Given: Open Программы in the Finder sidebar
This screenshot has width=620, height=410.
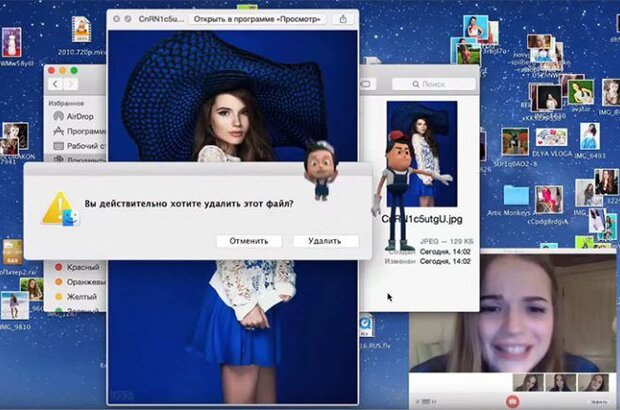Looking at the screenshot, I should [79, 131].
